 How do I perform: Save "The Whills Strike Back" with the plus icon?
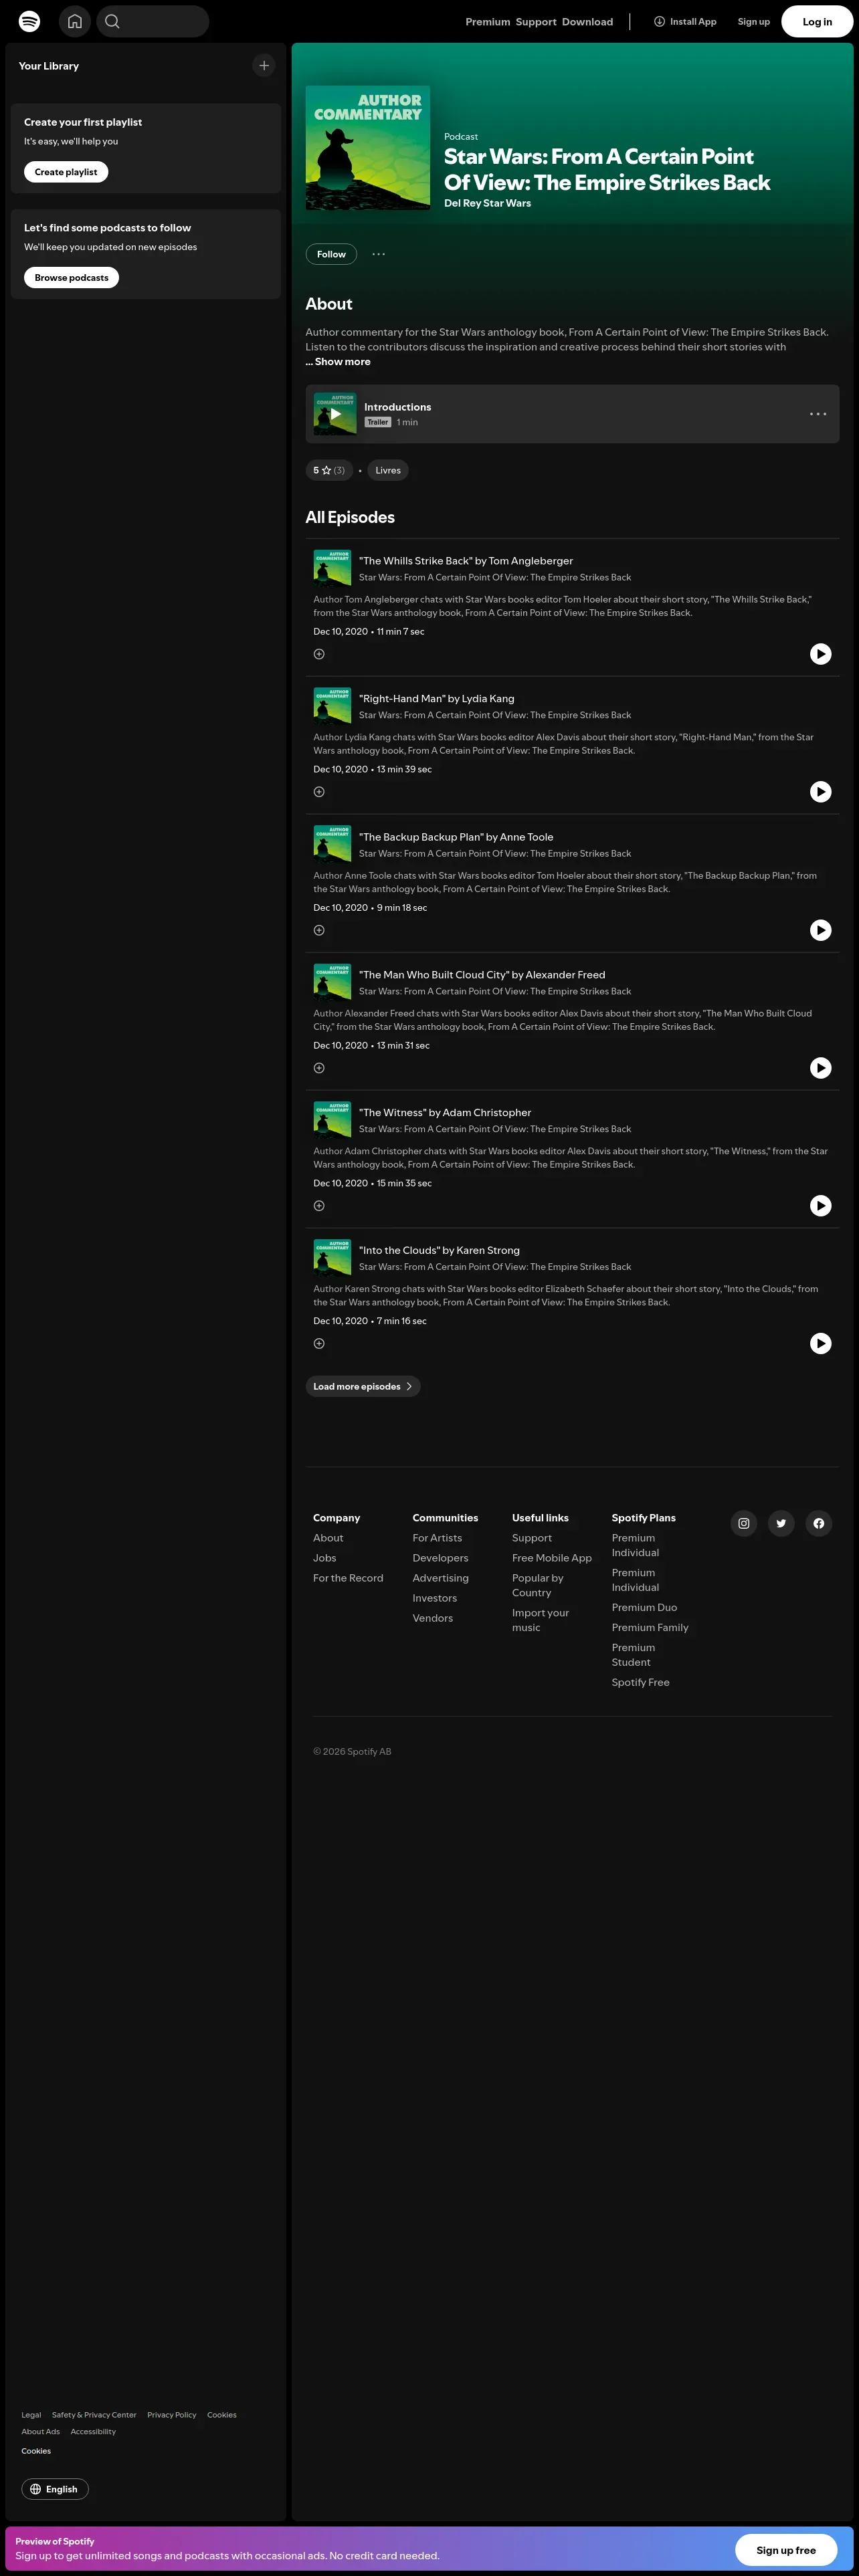click(319, 654)
